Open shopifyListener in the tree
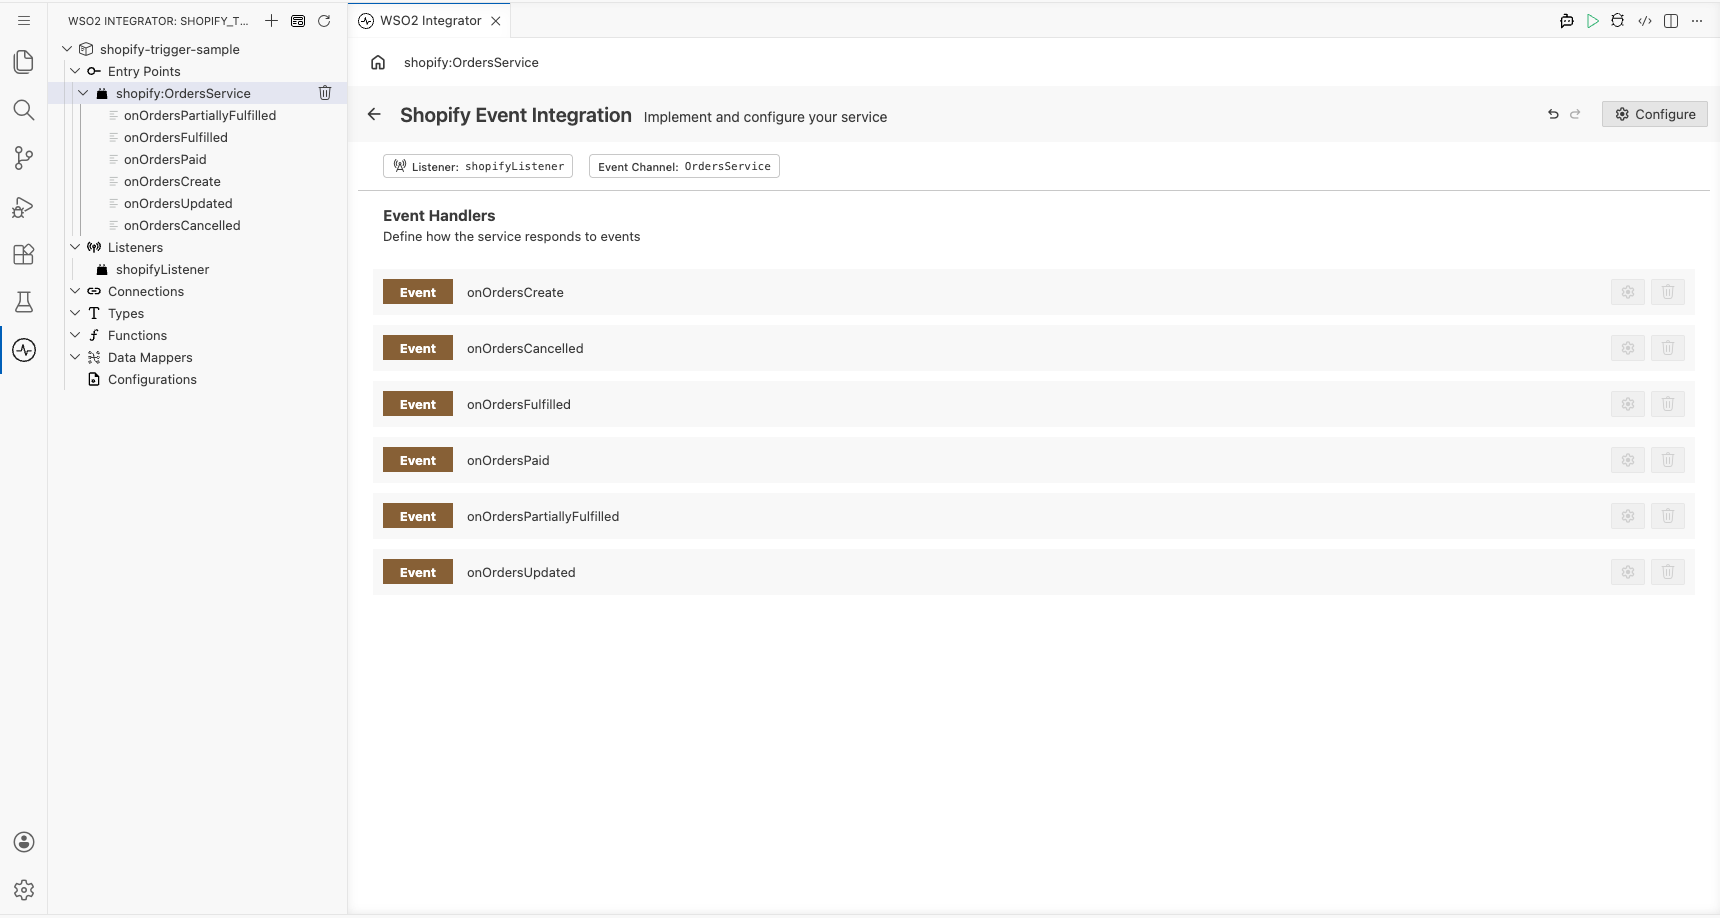1720x918 pixels. click(x=162, y=269)
